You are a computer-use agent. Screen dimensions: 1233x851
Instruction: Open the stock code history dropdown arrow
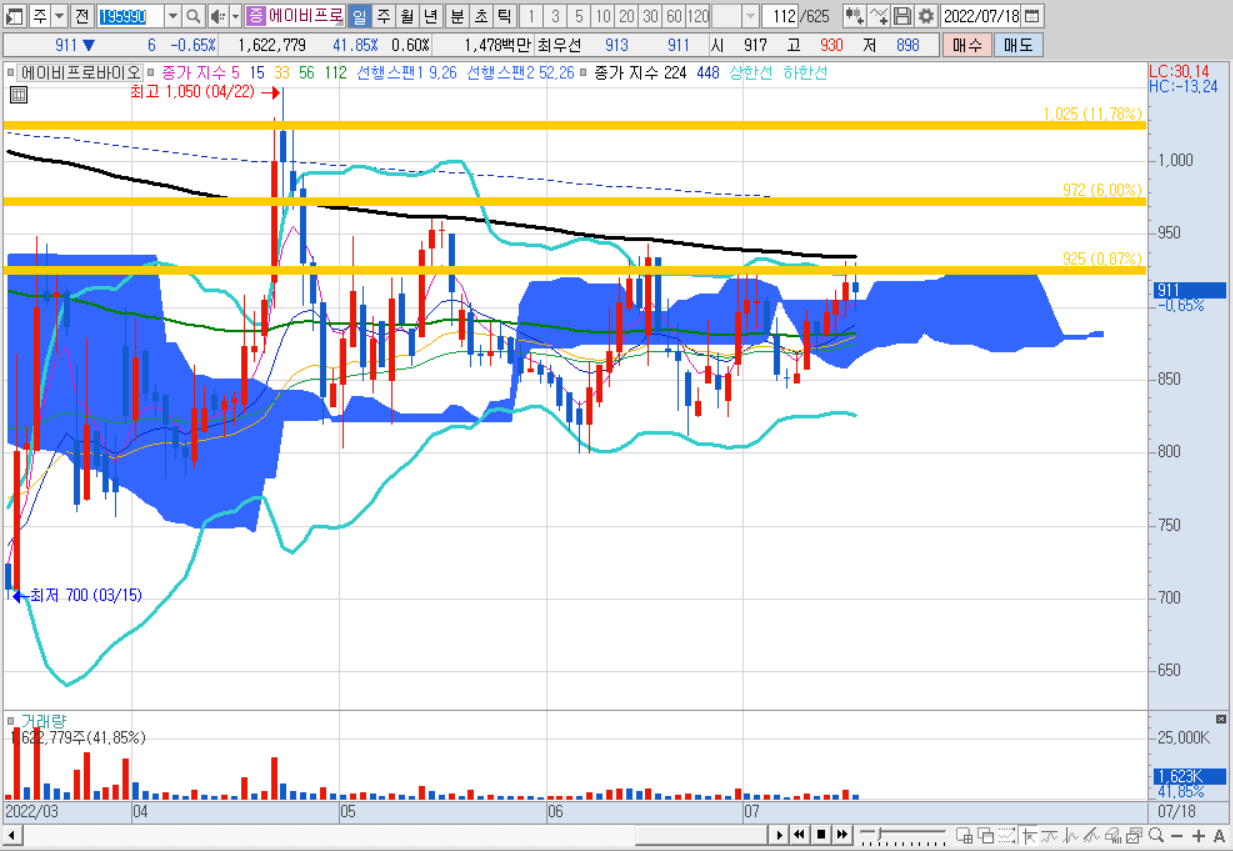(x=172, y=16)
